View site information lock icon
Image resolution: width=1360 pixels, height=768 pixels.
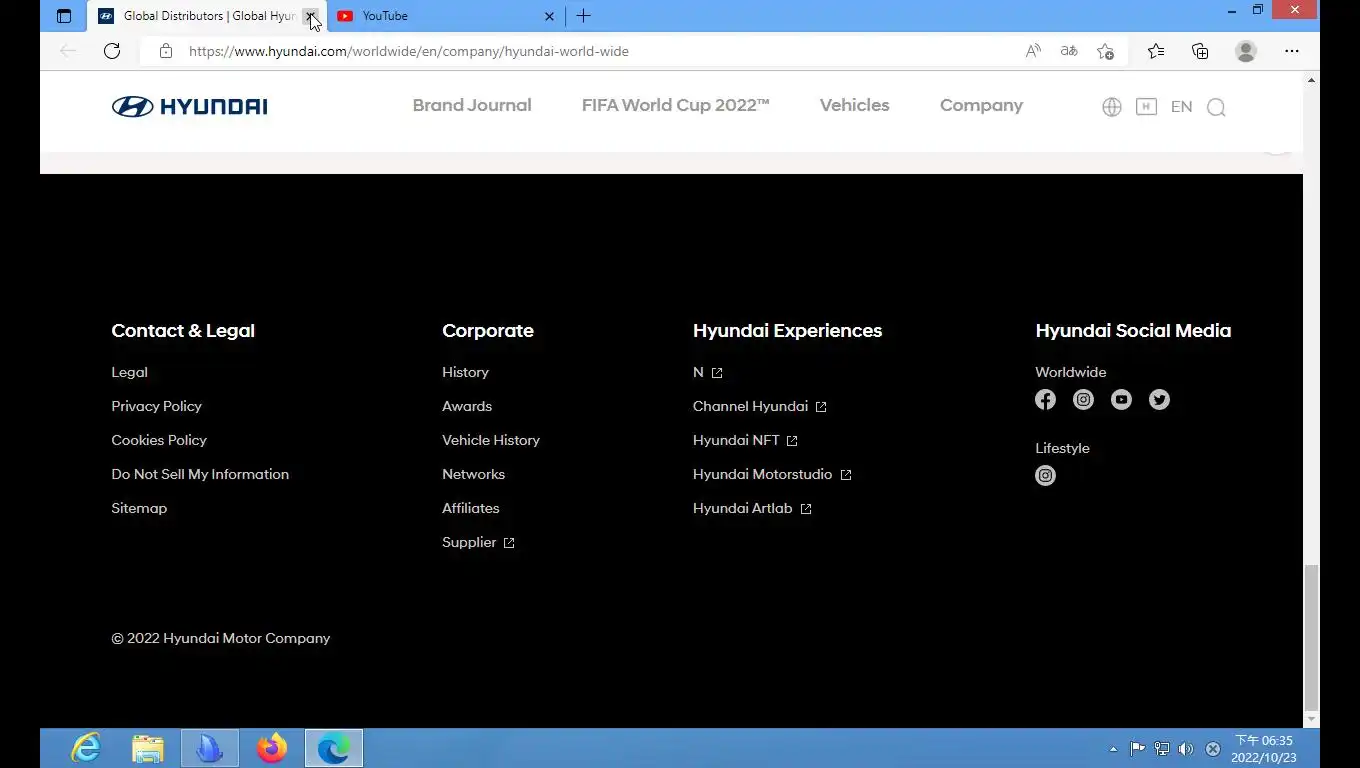point(166,51)
